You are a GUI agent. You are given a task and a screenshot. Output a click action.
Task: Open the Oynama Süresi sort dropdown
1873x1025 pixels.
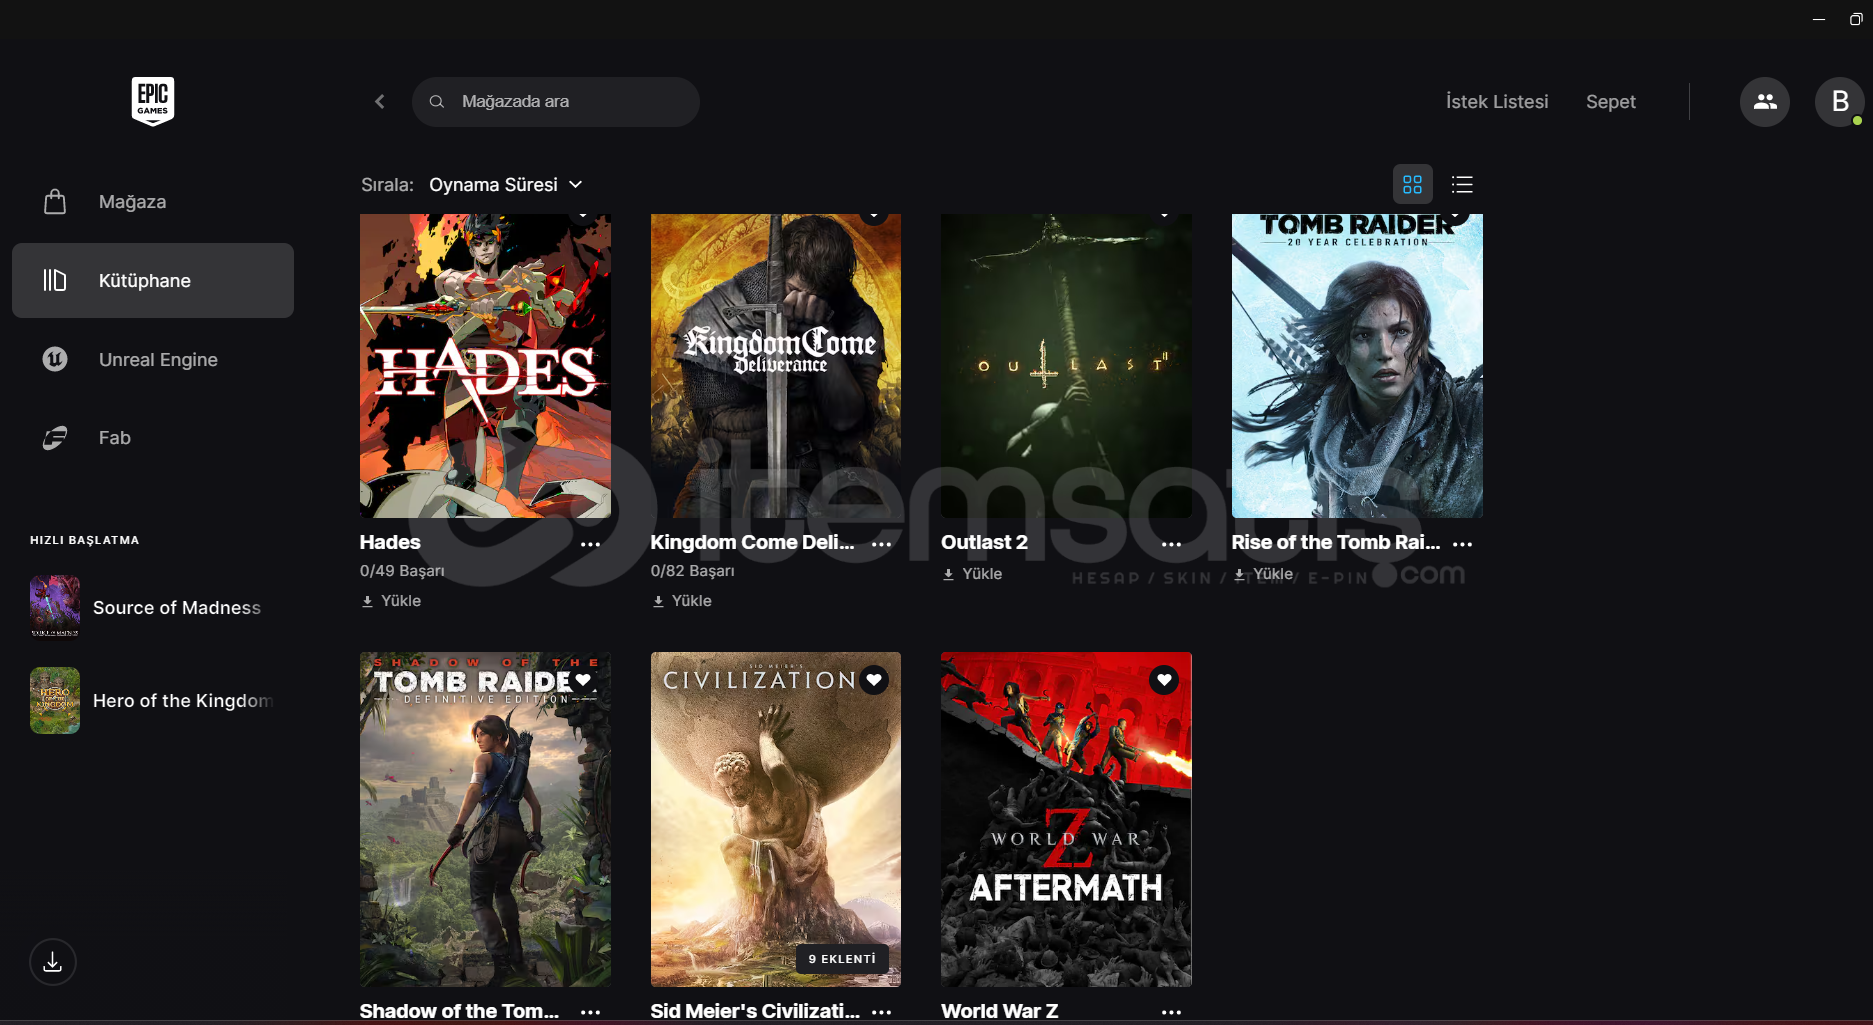[x=506, y=185]
